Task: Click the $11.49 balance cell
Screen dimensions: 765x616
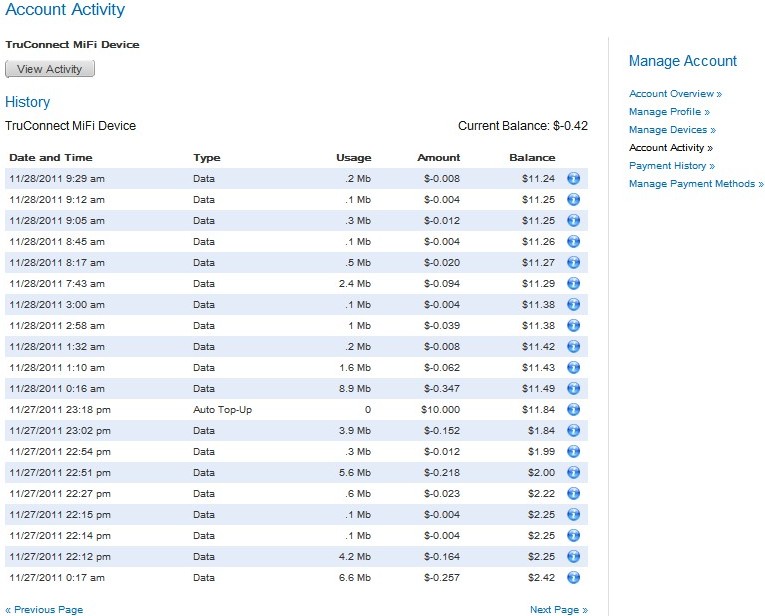Action: pos(539,389)
